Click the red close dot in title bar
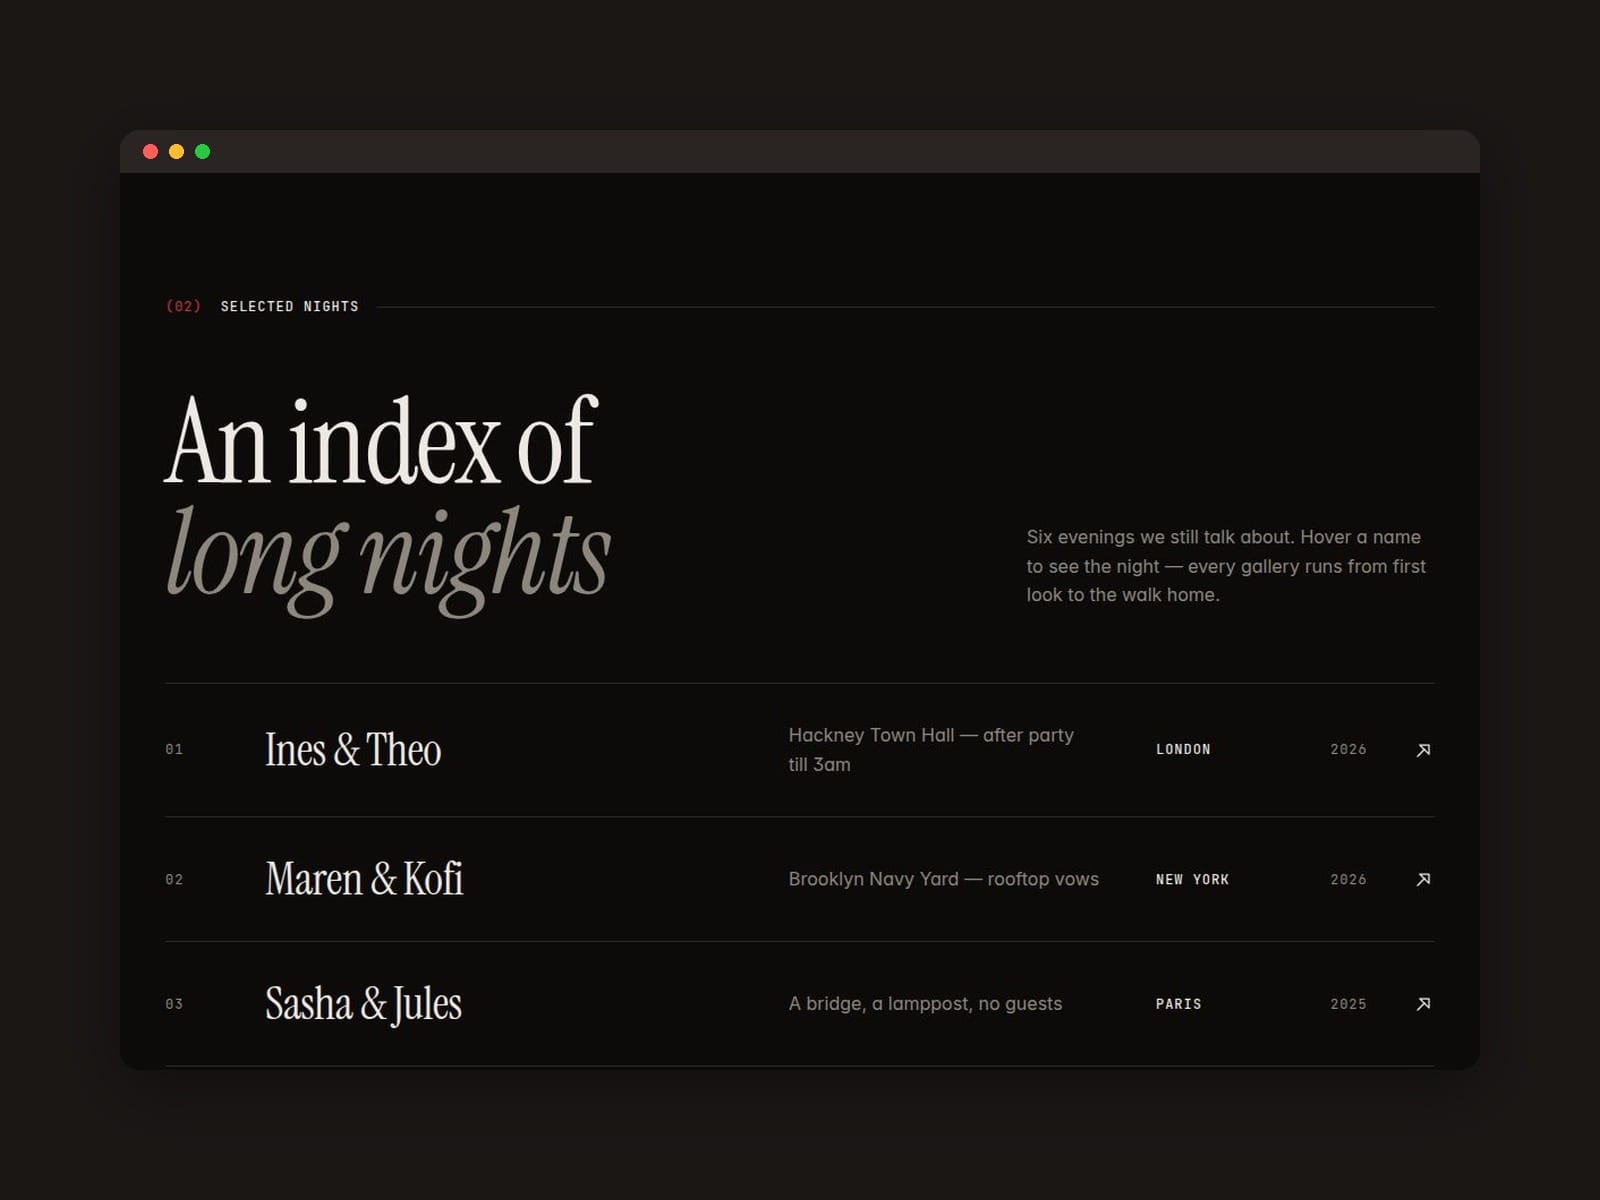 tap(151, 152)
